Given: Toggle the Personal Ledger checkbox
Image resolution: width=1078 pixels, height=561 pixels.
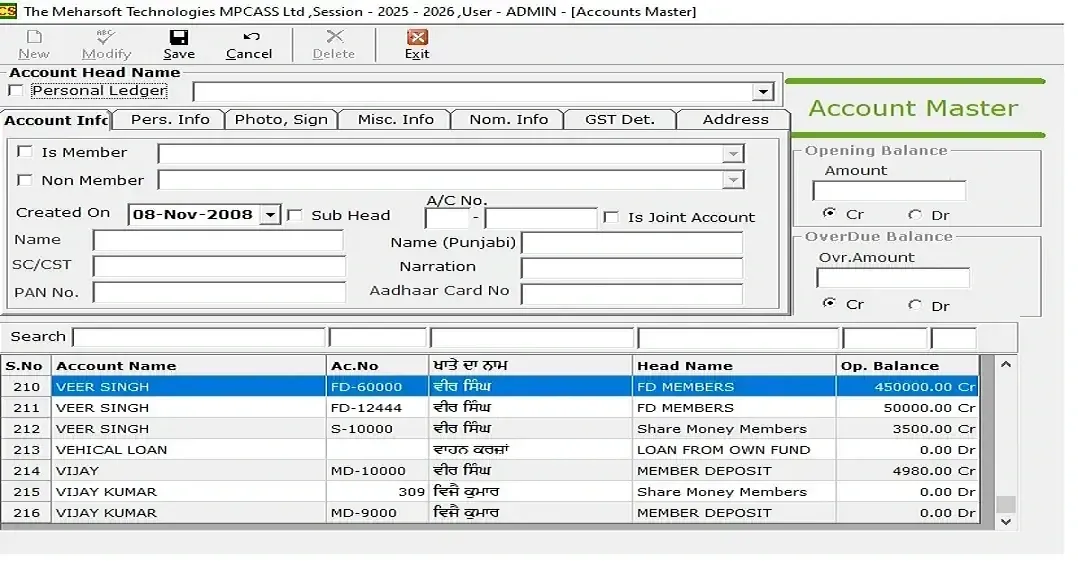Looking at the screenshot, I should 16,90.
